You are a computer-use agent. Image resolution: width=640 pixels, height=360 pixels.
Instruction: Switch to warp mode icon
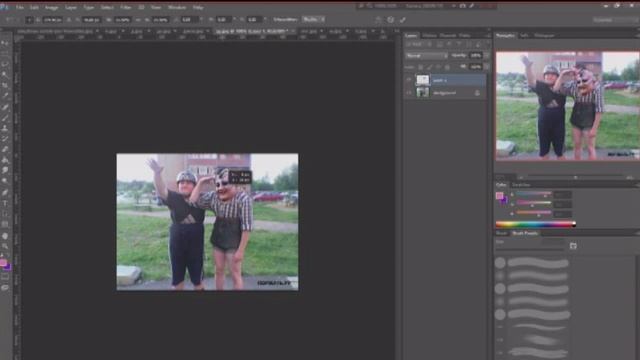click(x=378, y=20)
